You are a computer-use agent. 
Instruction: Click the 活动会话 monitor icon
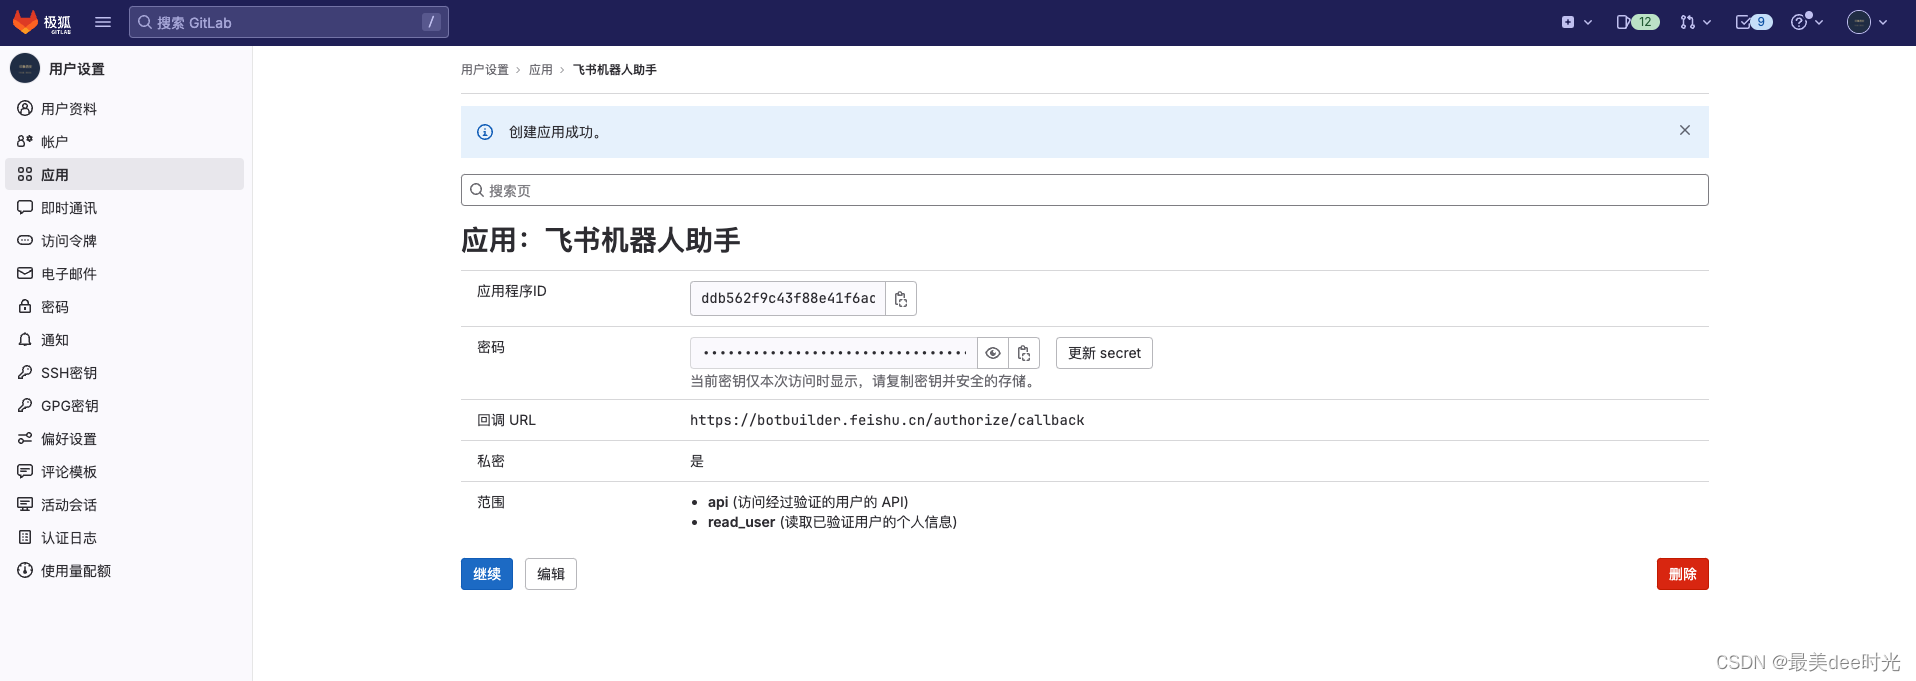tap(25, 504)
